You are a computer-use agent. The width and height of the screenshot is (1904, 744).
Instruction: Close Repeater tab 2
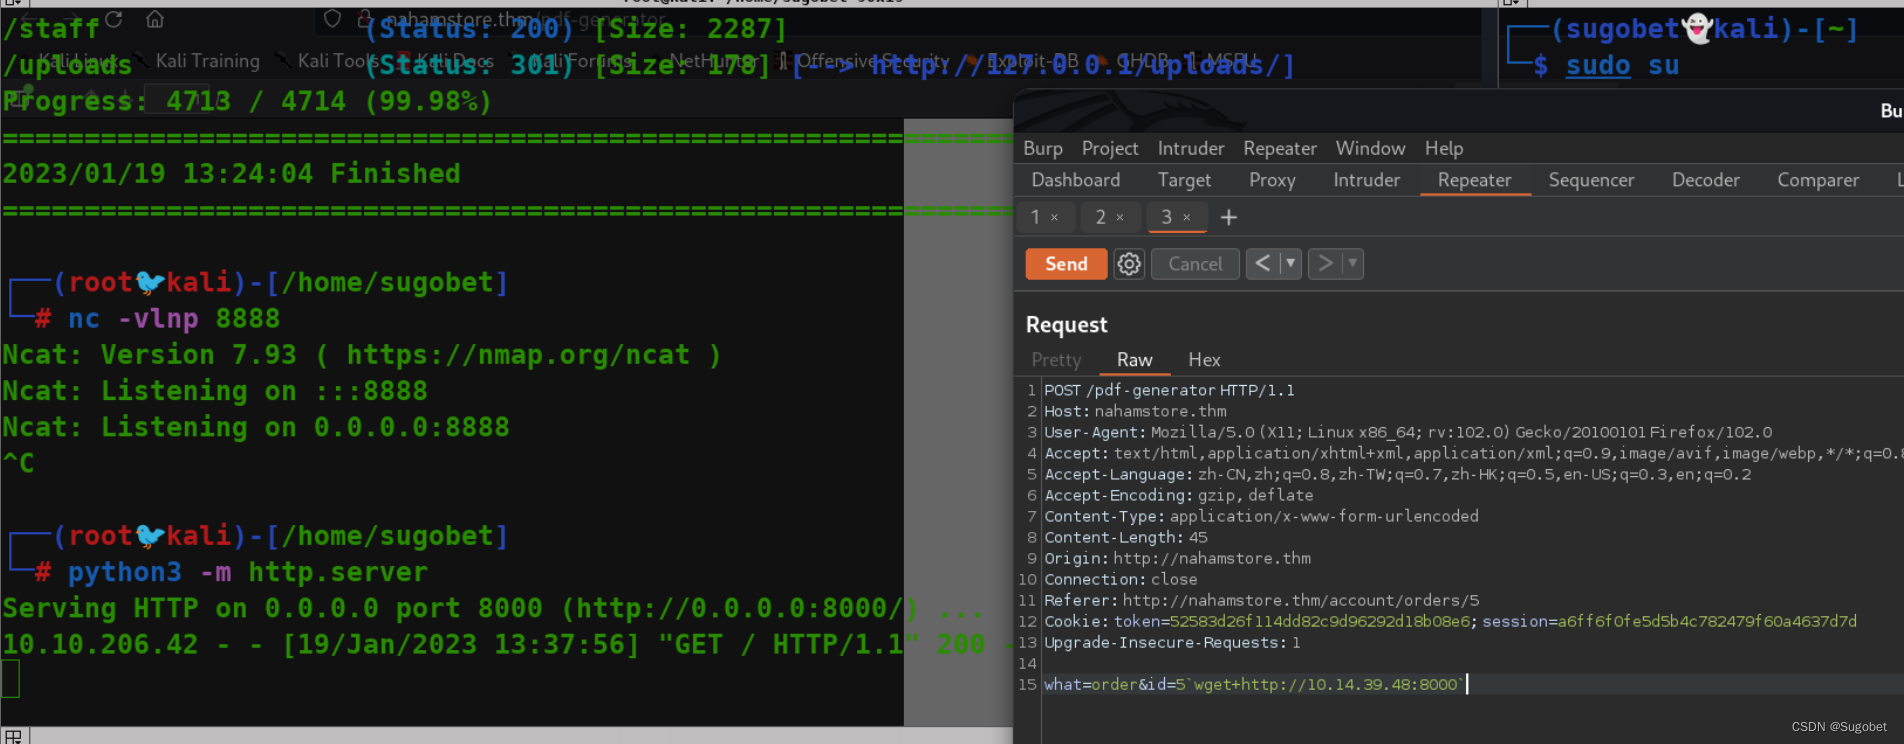point(1120,217)
